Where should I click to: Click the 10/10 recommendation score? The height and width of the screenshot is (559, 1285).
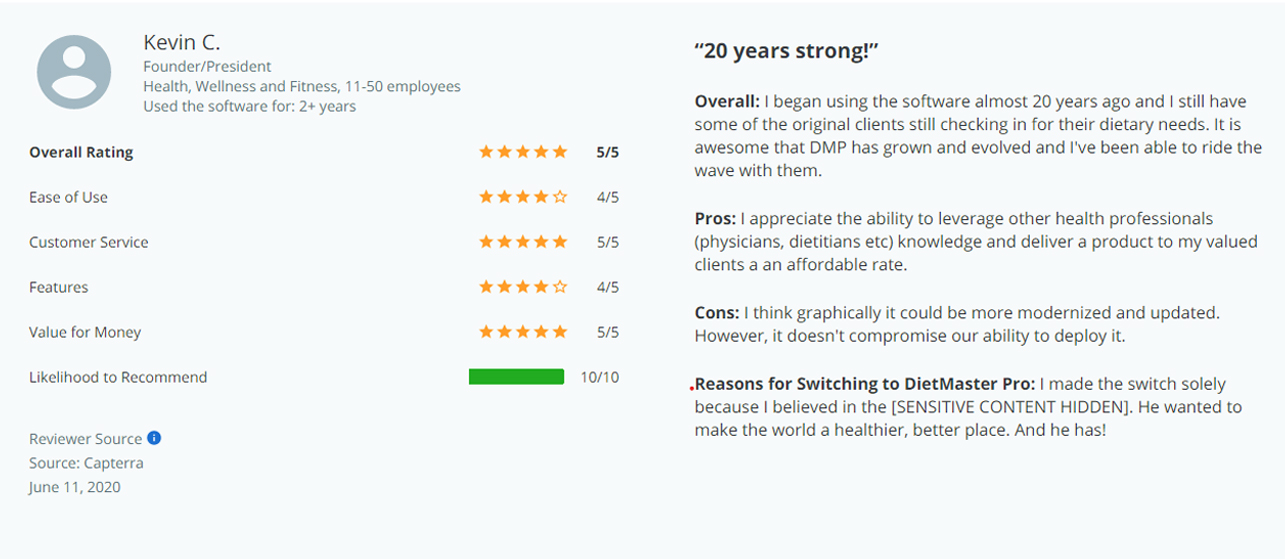click(600, 377)
